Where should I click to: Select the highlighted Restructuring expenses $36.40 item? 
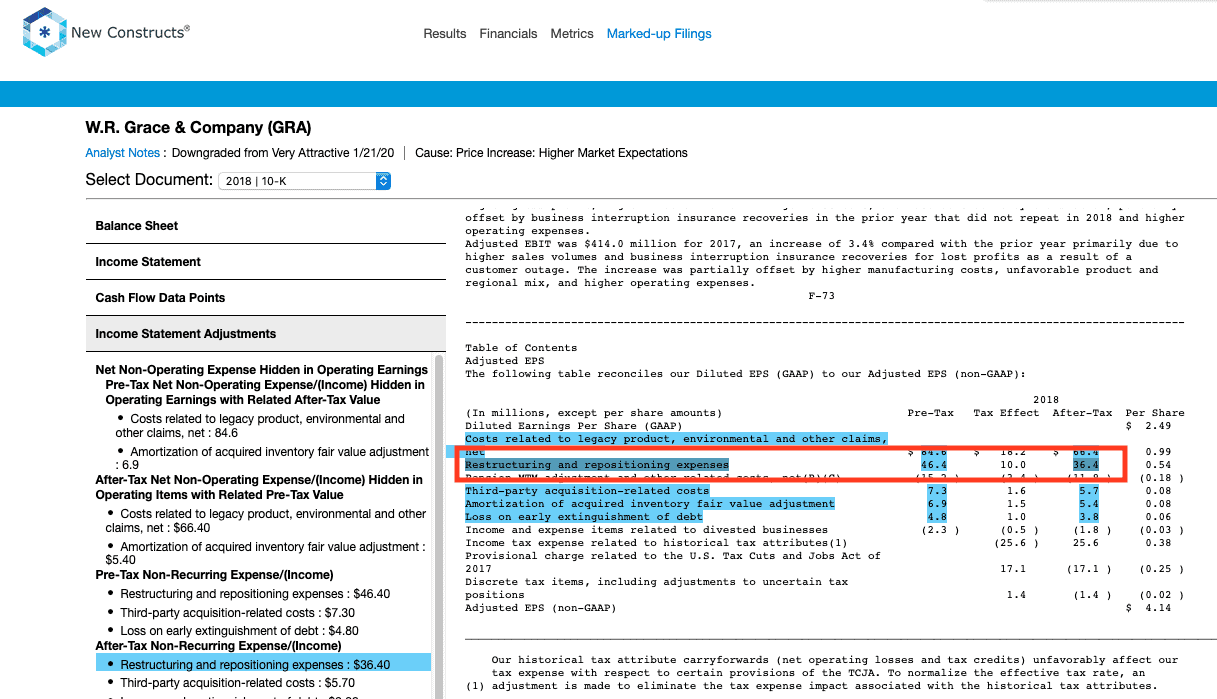[263, 664]
